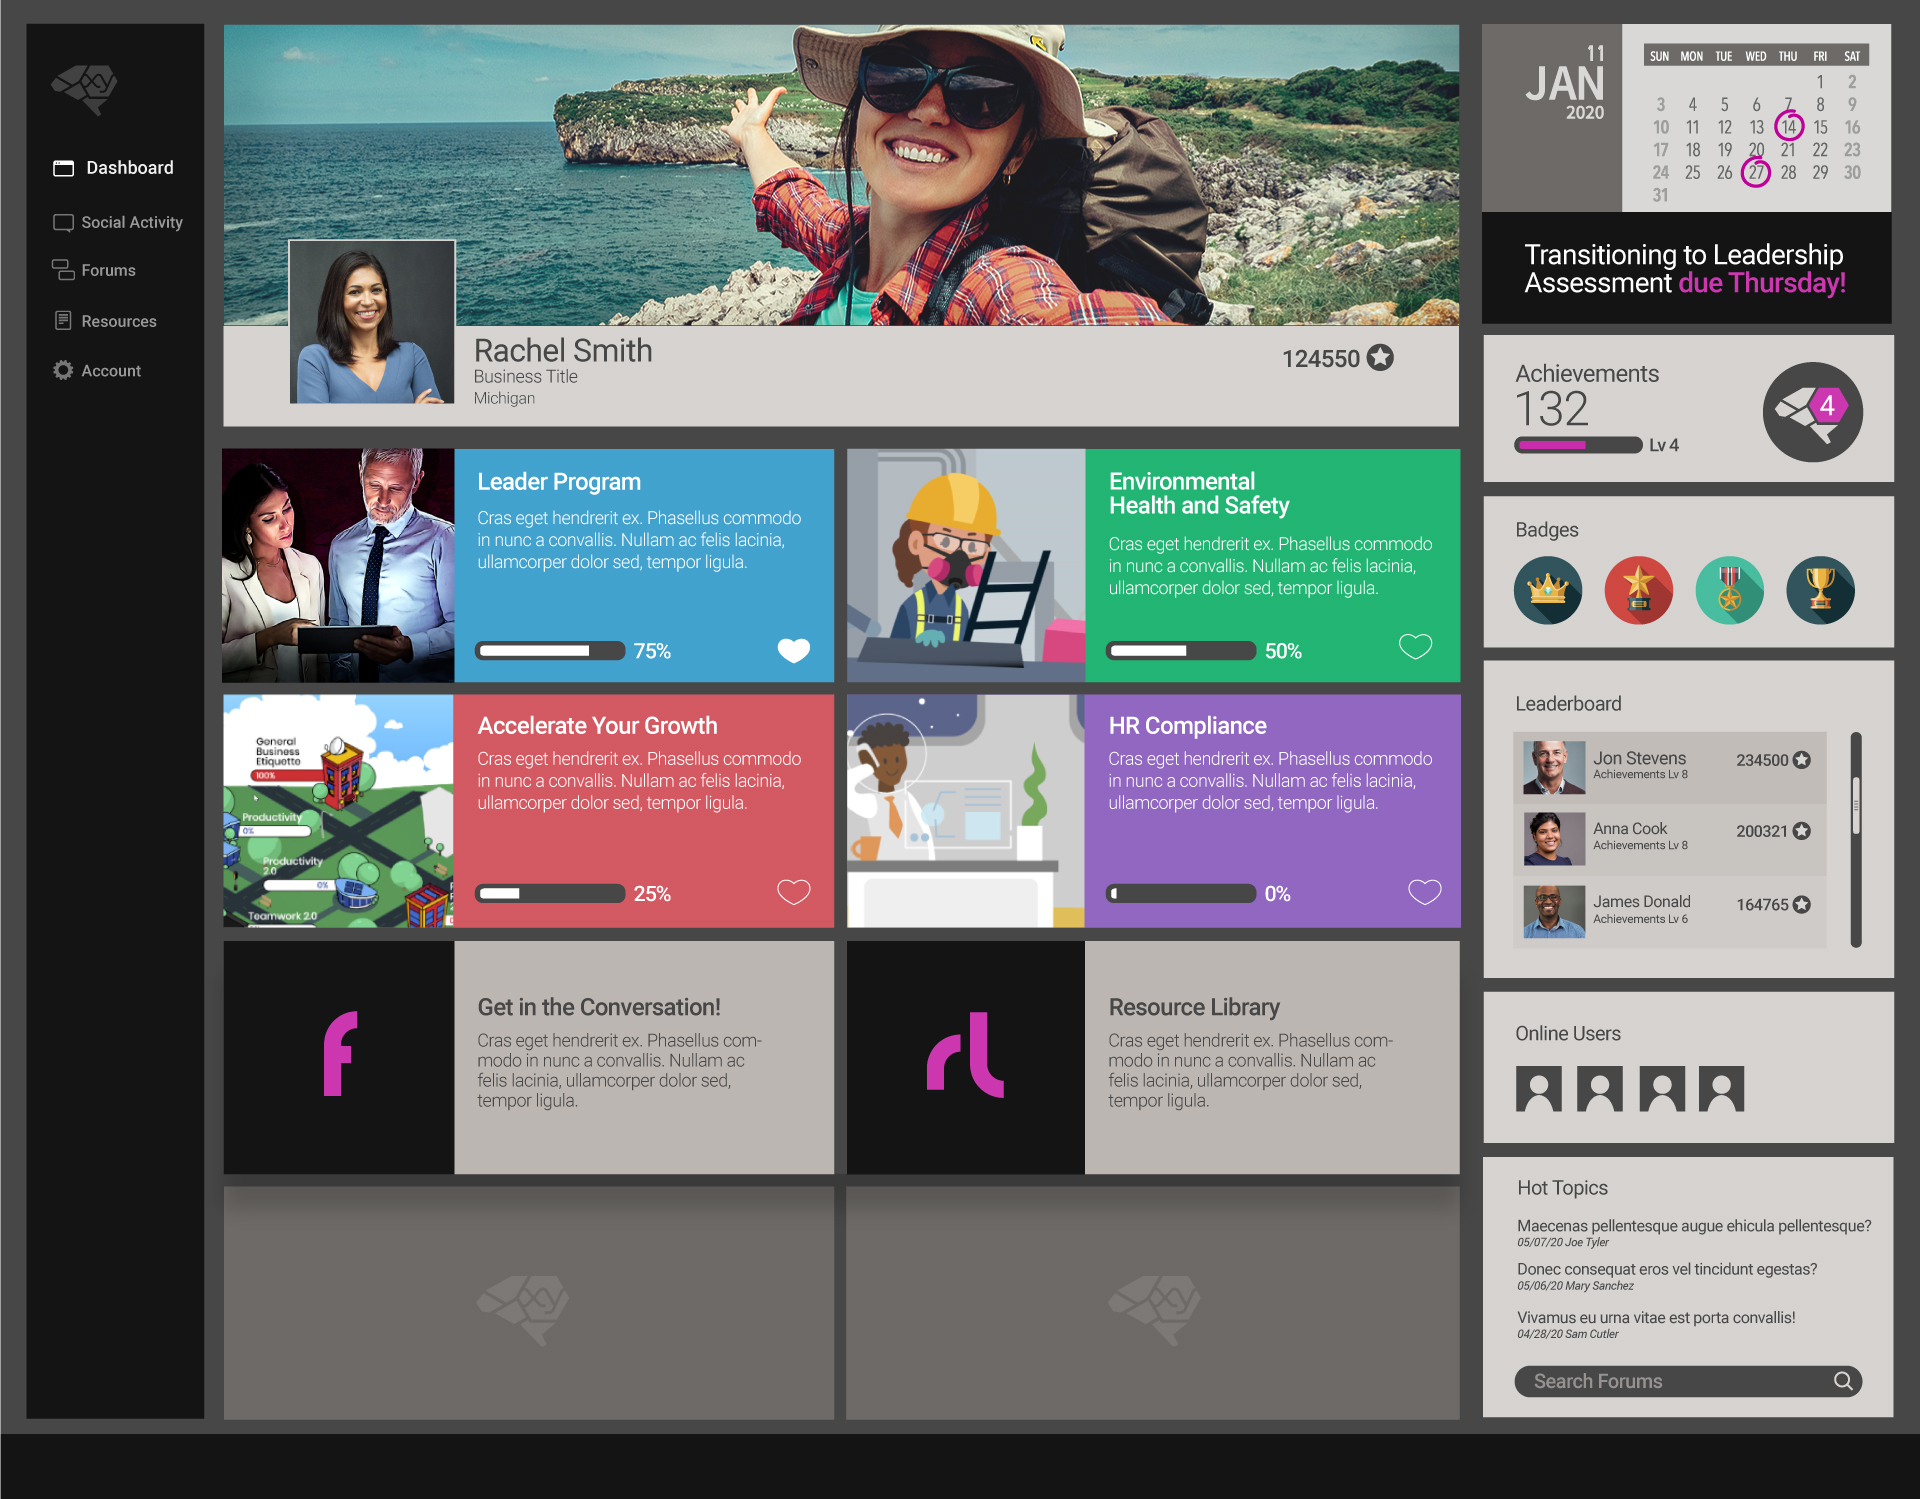Image resolution: width=1920 pixels, height=1499 pixels.
Task: Open the first online user avatar
Action: (x=1538, y=1089)
